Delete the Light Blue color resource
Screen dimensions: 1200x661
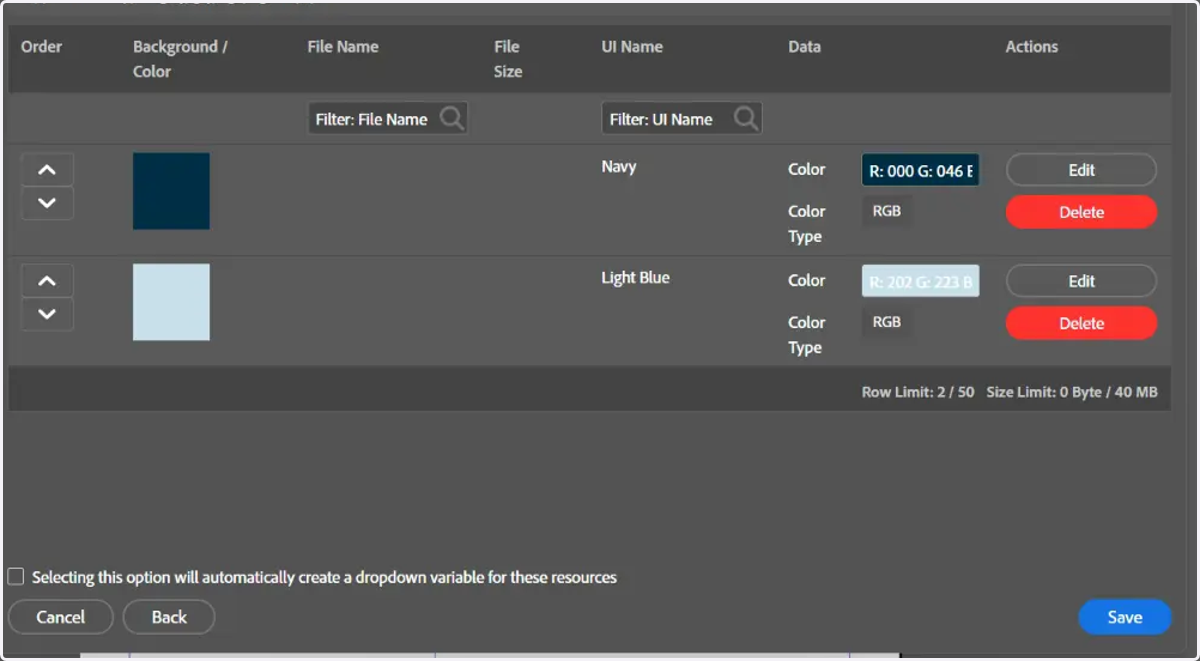1081,323
